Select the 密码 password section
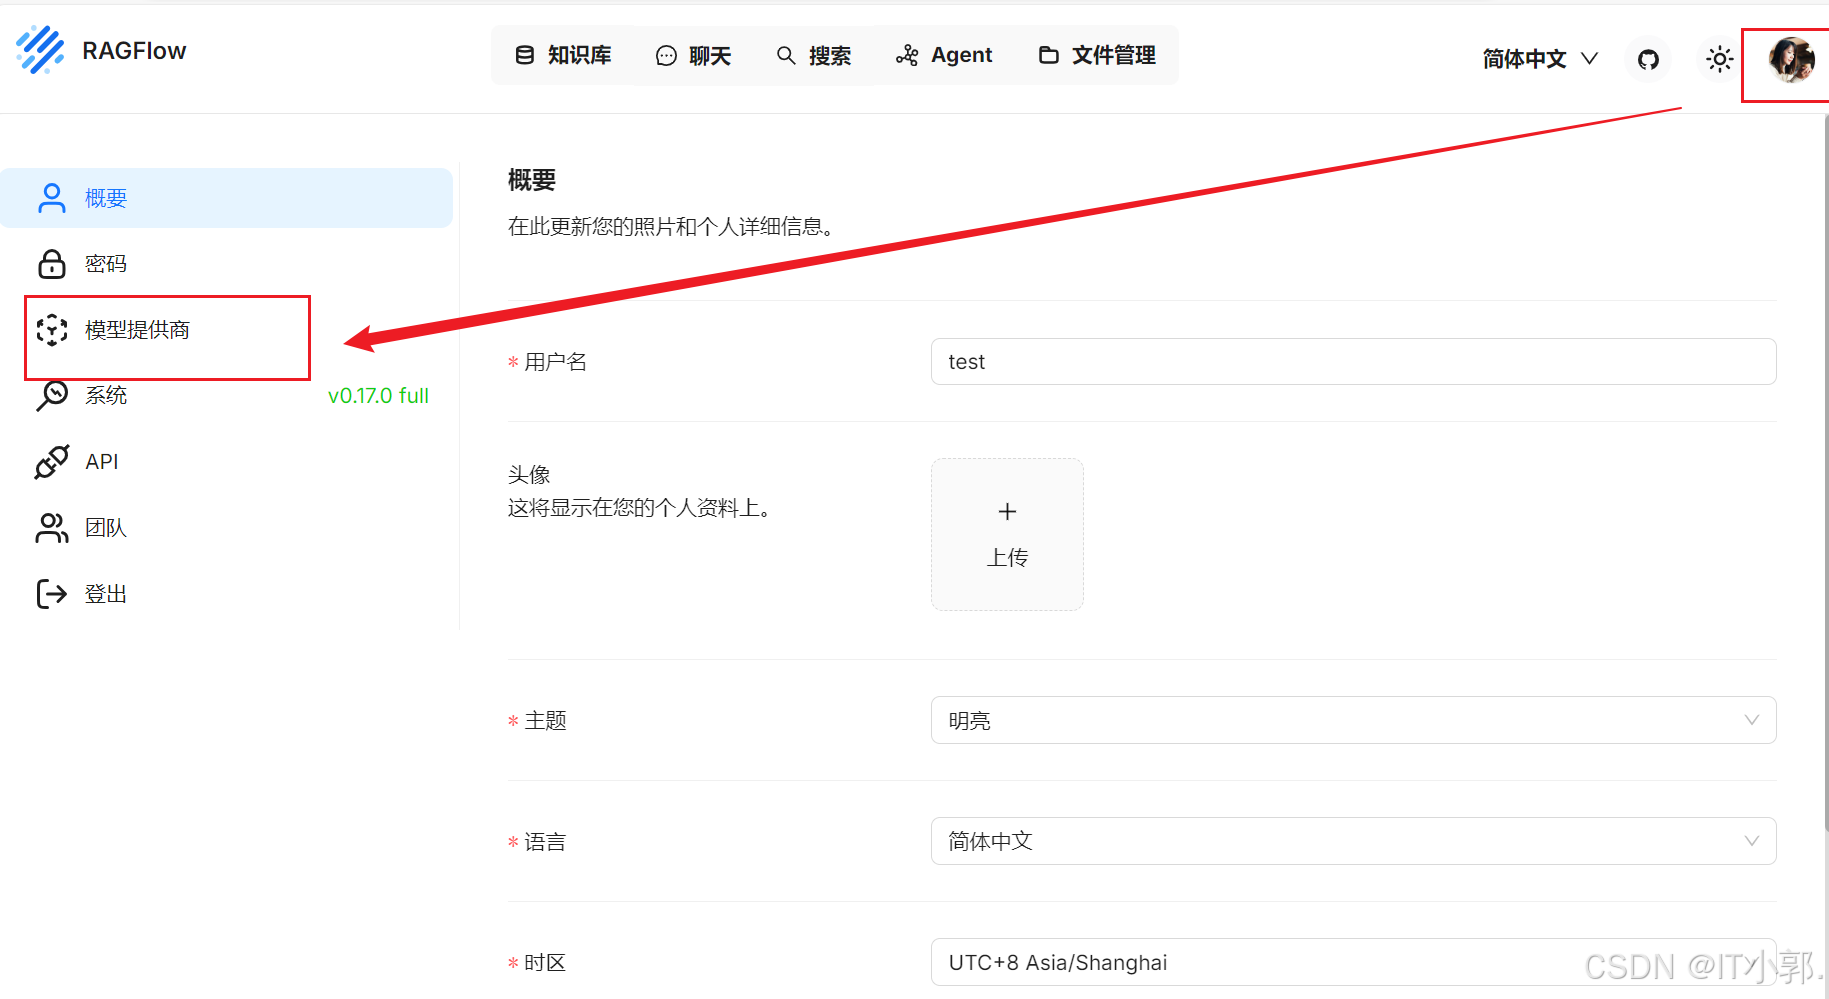The image size is (1829, 999). tap(105, 263)
